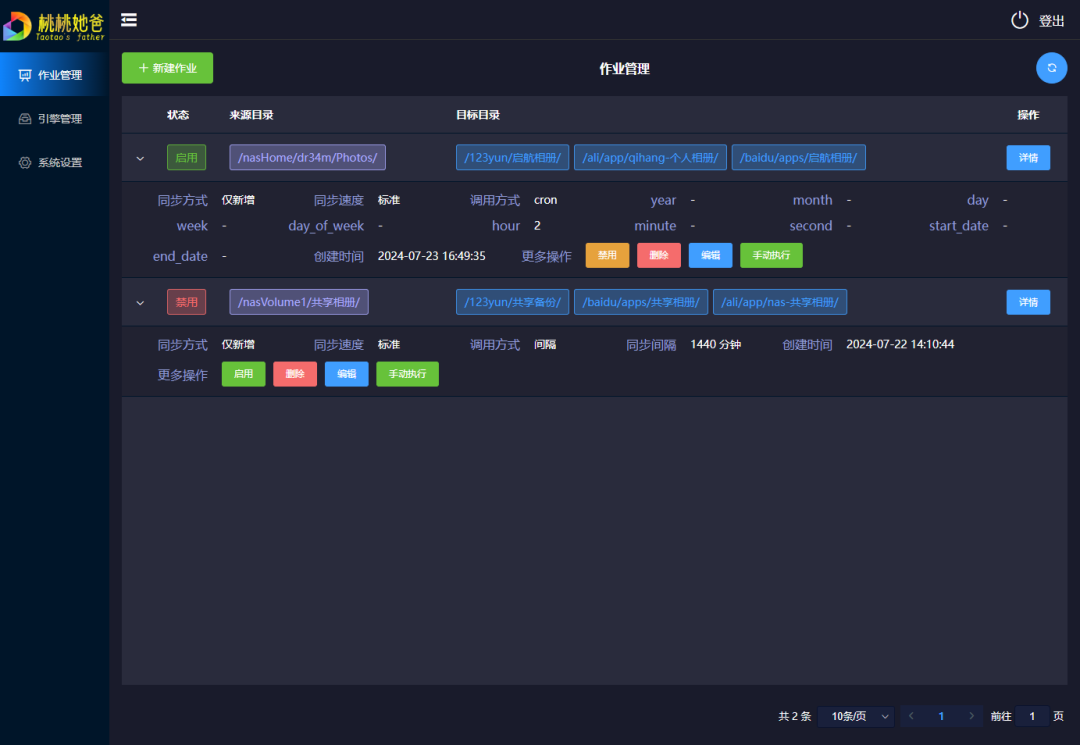Collapse the /nasVolume1/共享相册/ job row
1080x745 pixels.
140,302
